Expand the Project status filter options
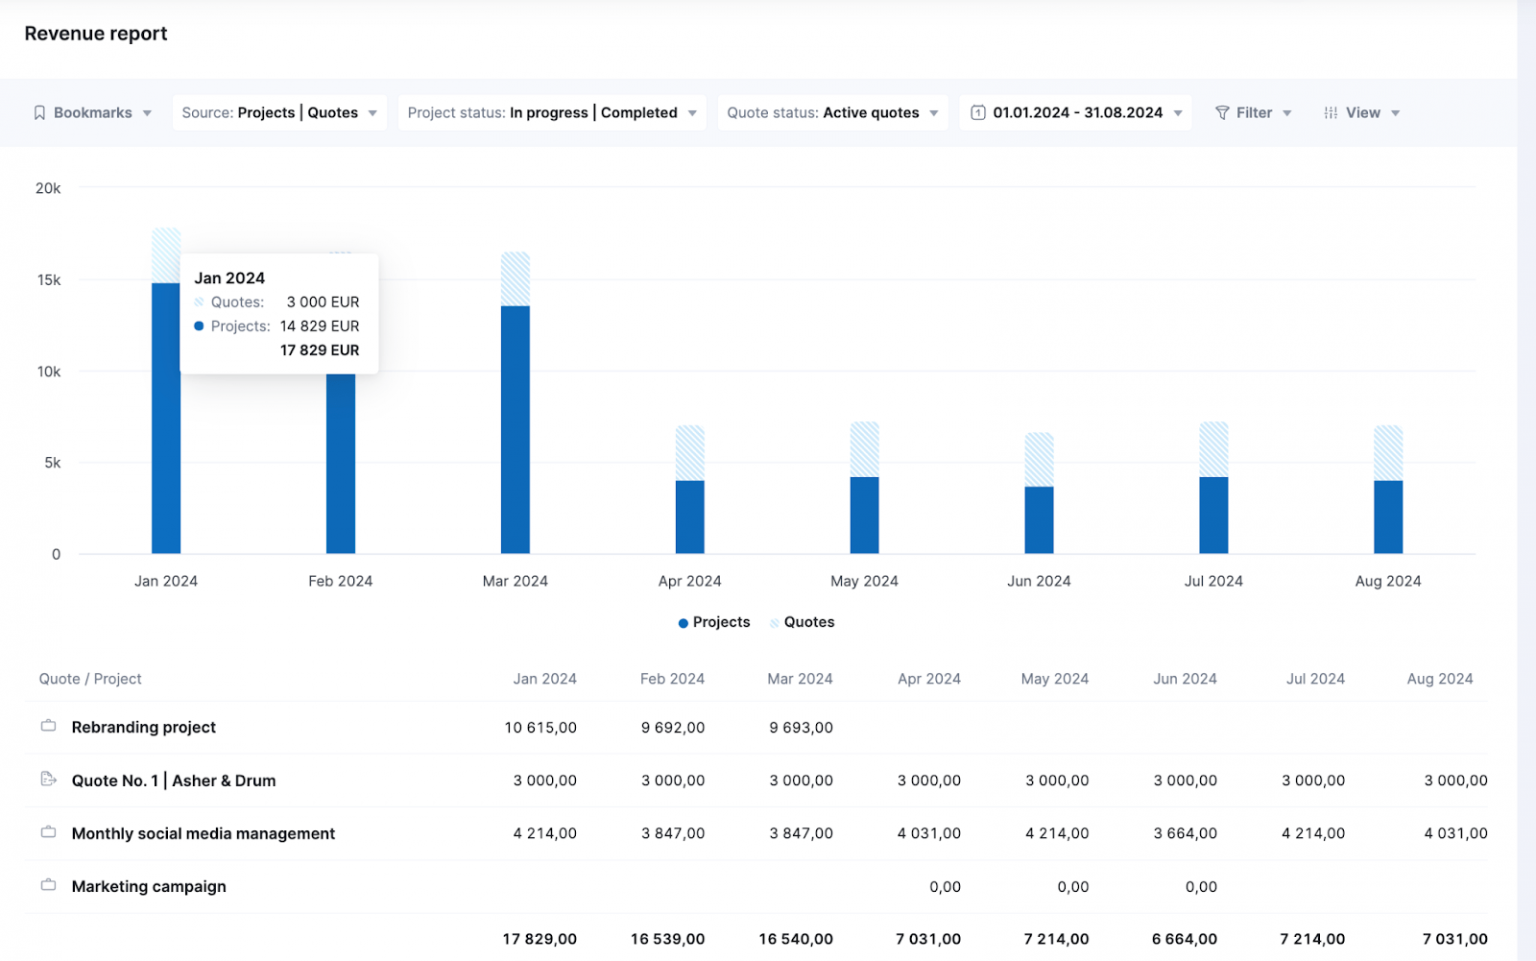 [x=551, y=112]
